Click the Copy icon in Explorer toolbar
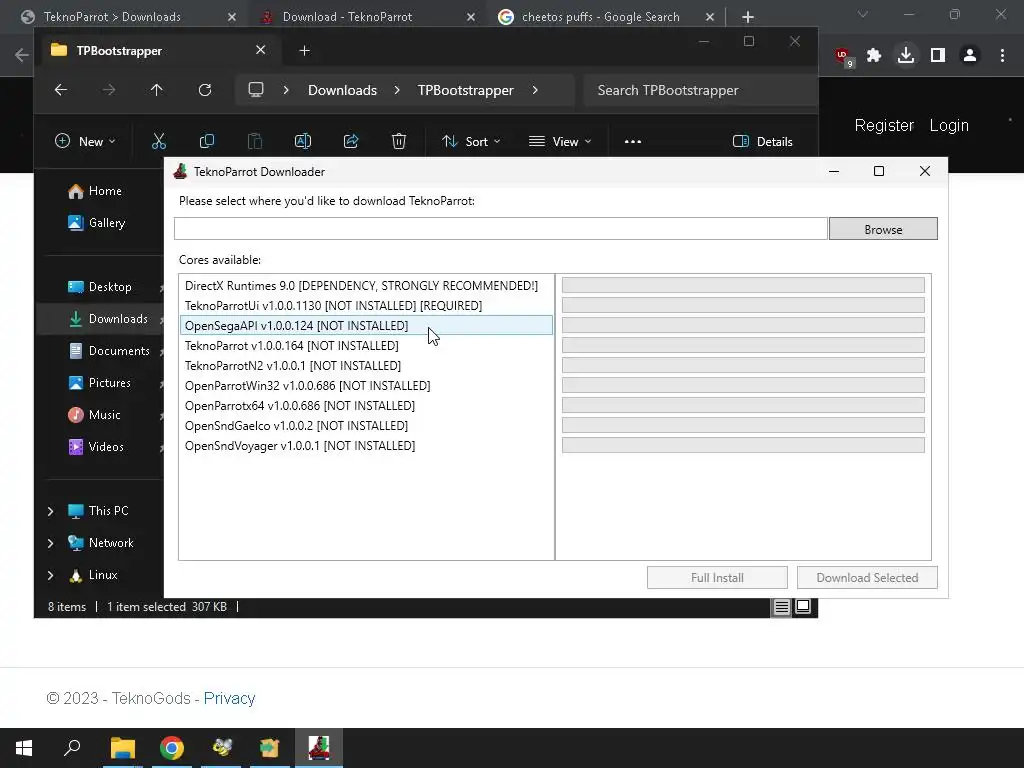The image size is (1024, 768). click(207, 141)
